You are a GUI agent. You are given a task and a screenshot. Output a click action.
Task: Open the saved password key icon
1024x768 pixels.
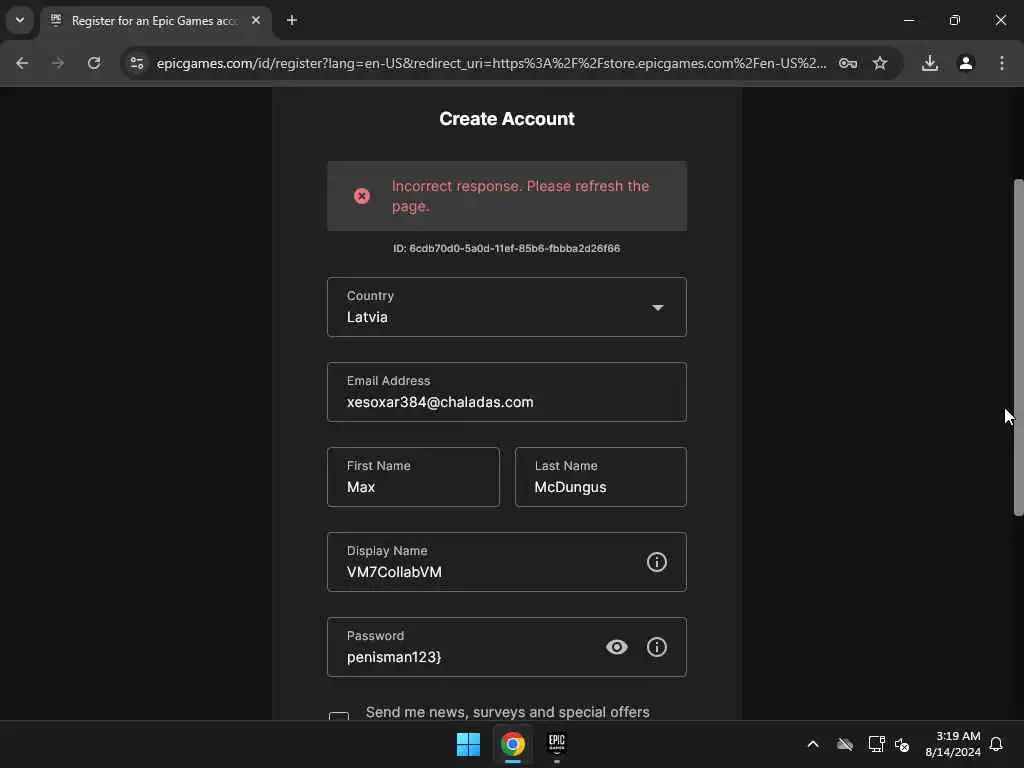(x=848, y=63)
